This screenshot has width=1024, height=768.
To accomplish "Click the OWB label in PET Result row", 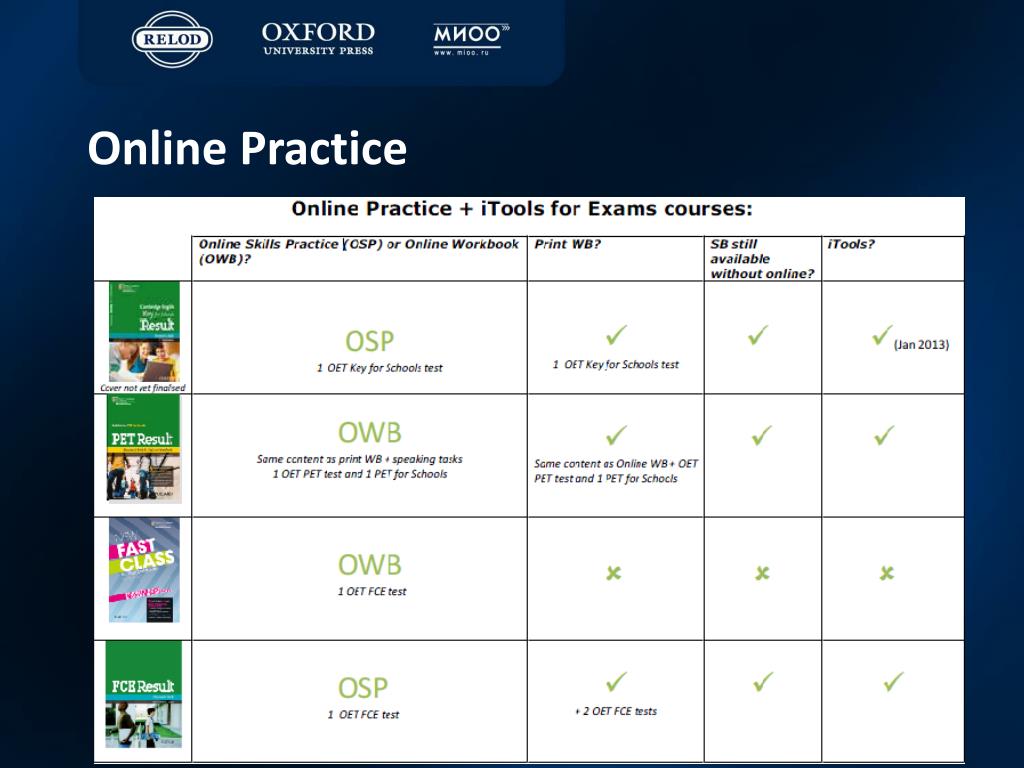I will [370, 432].
